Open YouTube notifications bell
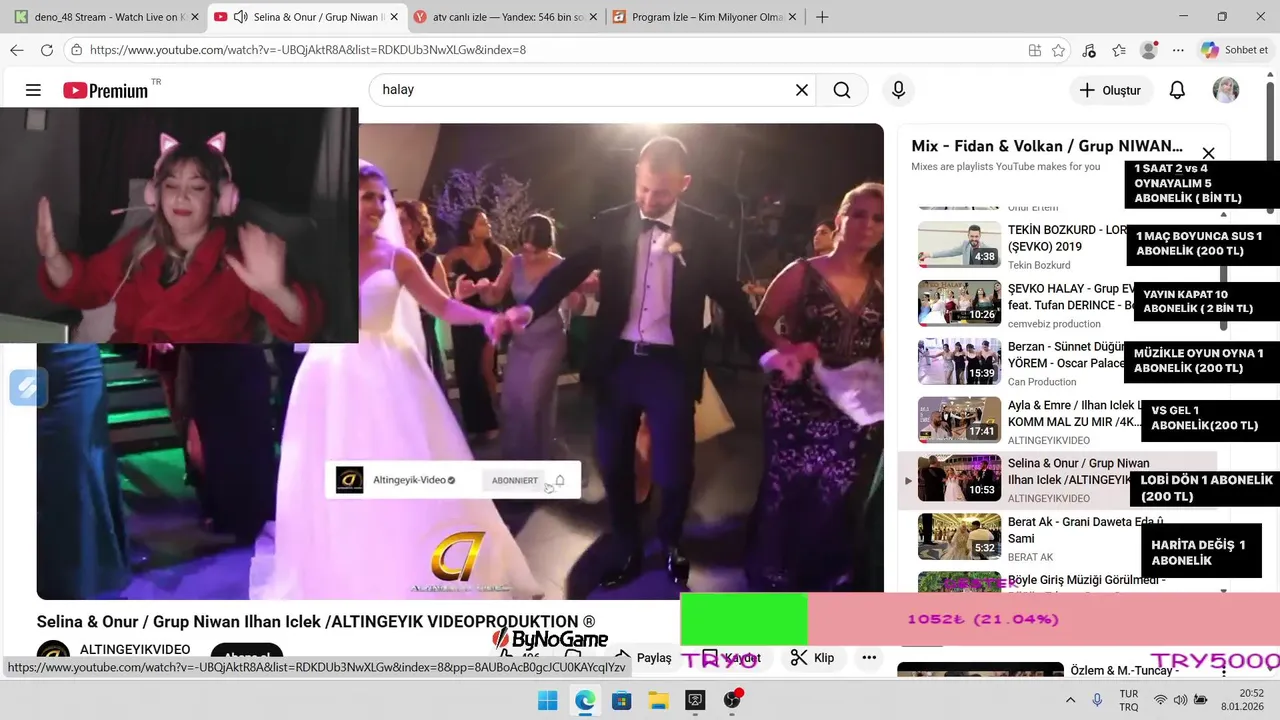The image size is (1280, 720). click(1177, 90)
